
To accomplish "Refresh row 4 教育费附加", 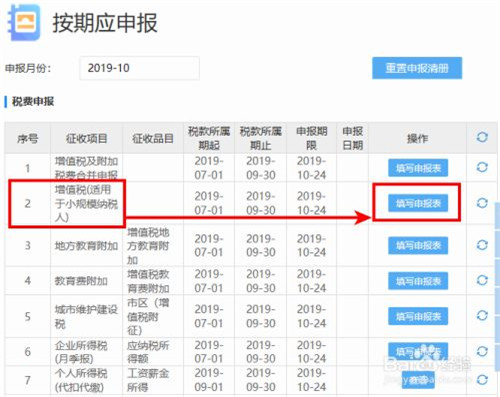I will click(x=482, y=280).
